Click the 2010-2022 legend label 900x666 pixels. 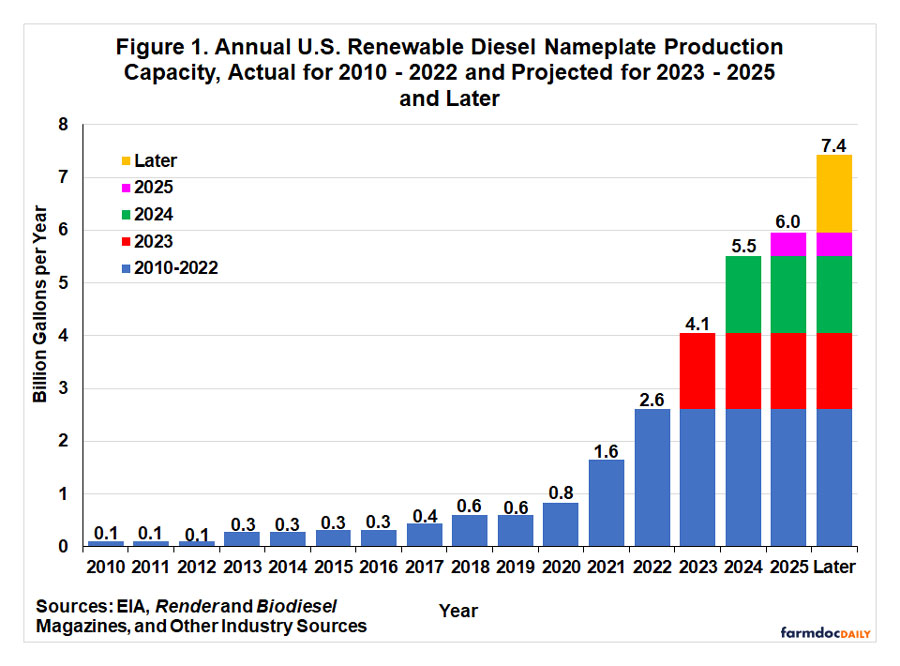[x=176, y=268]
